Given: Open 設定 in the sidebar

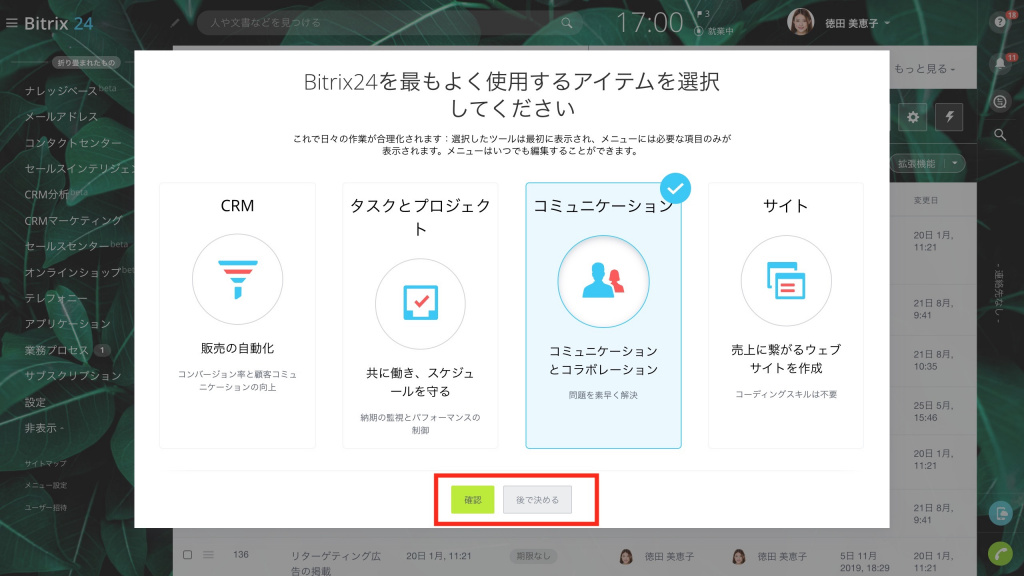Looking at the screenshot, I should [x=35, y=402].
